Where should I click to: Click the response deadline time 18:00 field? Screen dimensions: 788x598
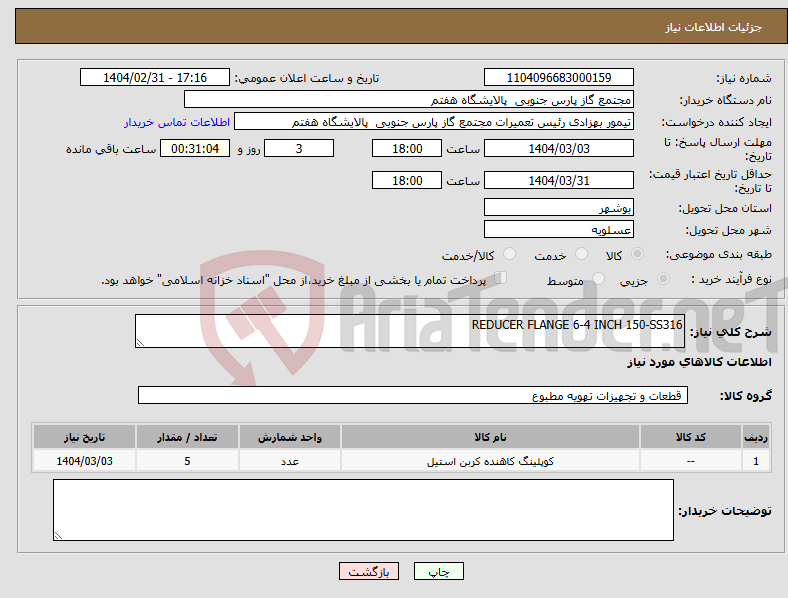pyautogui.click(x=407, y=148)
